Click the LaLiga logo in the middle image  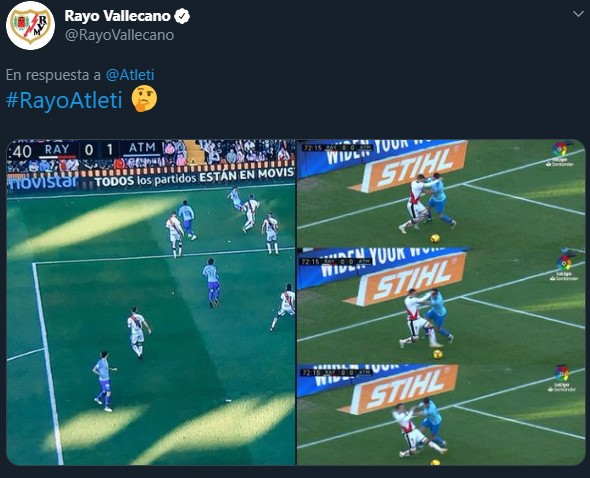tap(564, 267)
